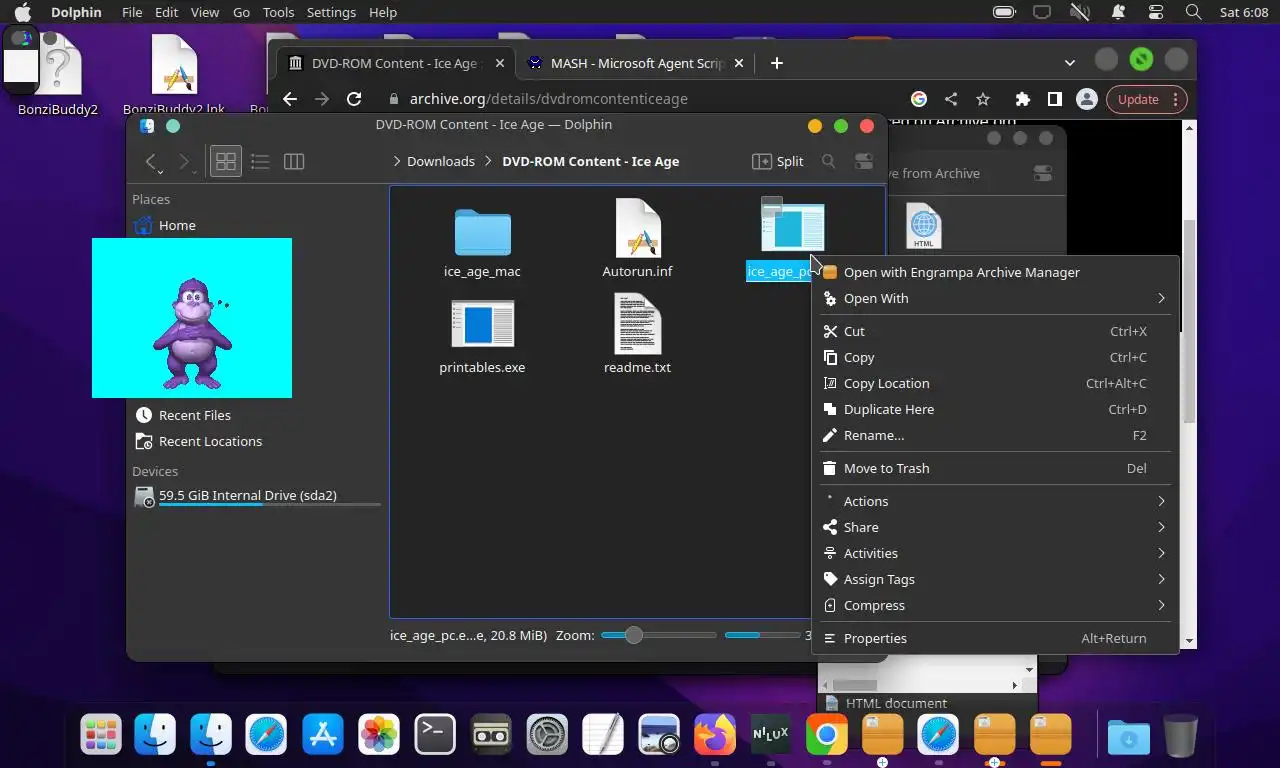The image size is (1280, 768).
Task: Open a new browser tab
Action: click(776, 63)
